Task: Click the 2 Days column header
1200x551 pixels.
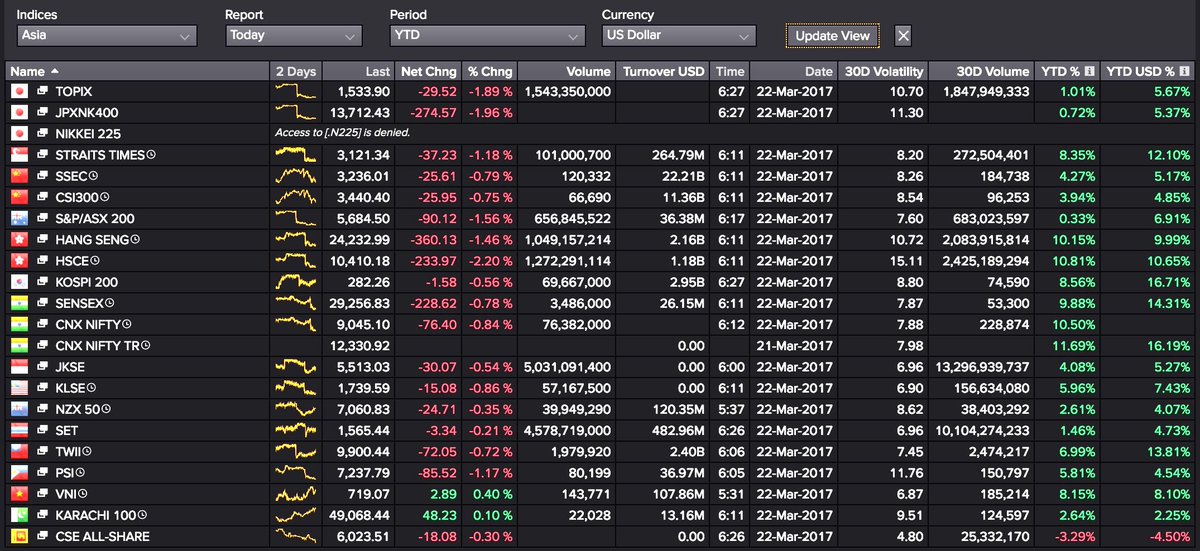Action: (x=296, y=71)
